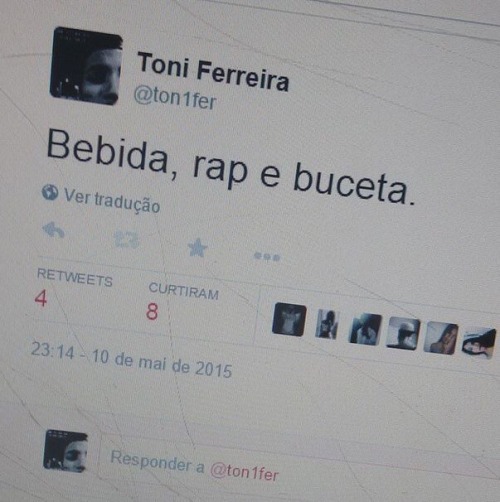Viewport: 500px width, 502px height.
Task: Retweet this tweet using the retweet icon
Action: click(126, 239)
